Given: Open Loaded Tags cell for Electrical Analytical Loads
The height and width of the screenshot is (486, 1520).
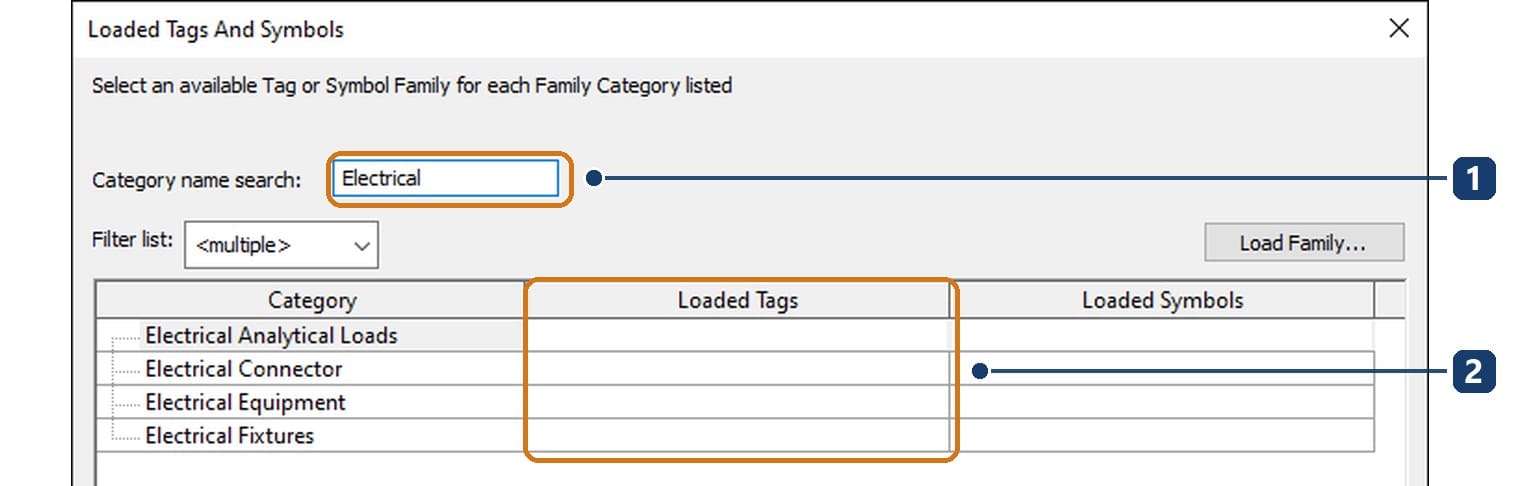Looking at the screenshot, I should (x=738, y=335).
